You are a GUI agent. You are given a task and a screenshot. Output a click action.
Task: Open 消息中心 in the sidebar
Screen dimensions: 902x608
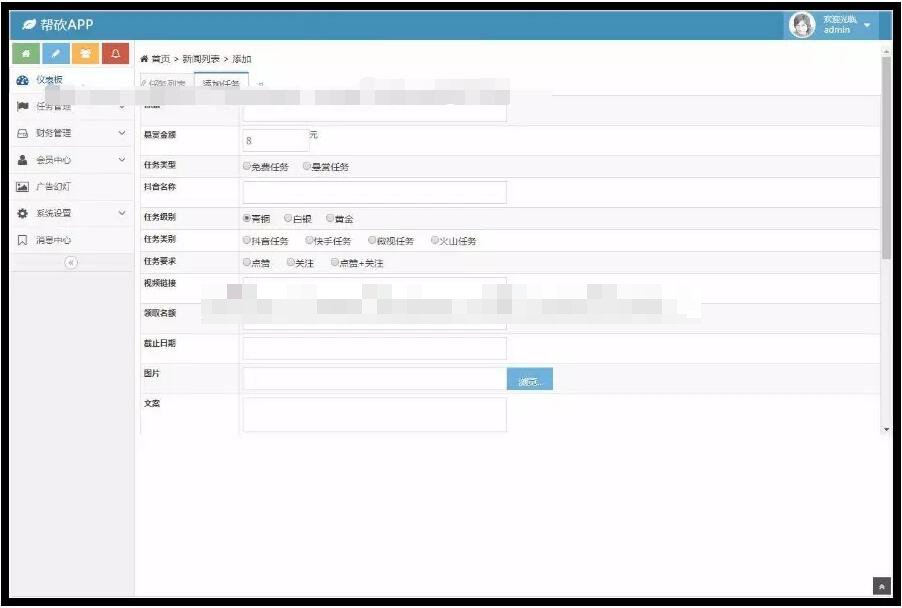click(x=52, y=240)
